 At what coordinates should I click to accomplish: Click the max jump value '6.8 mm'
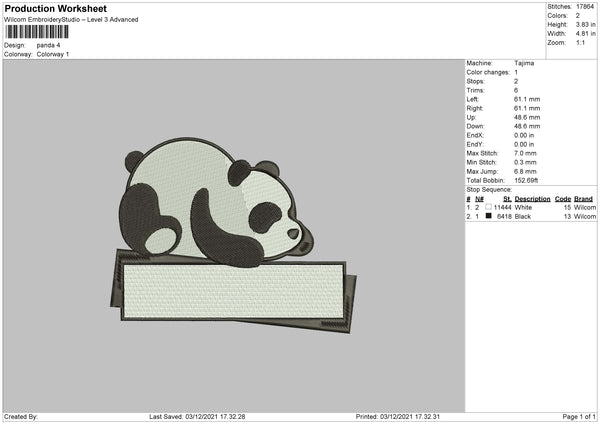525,171
